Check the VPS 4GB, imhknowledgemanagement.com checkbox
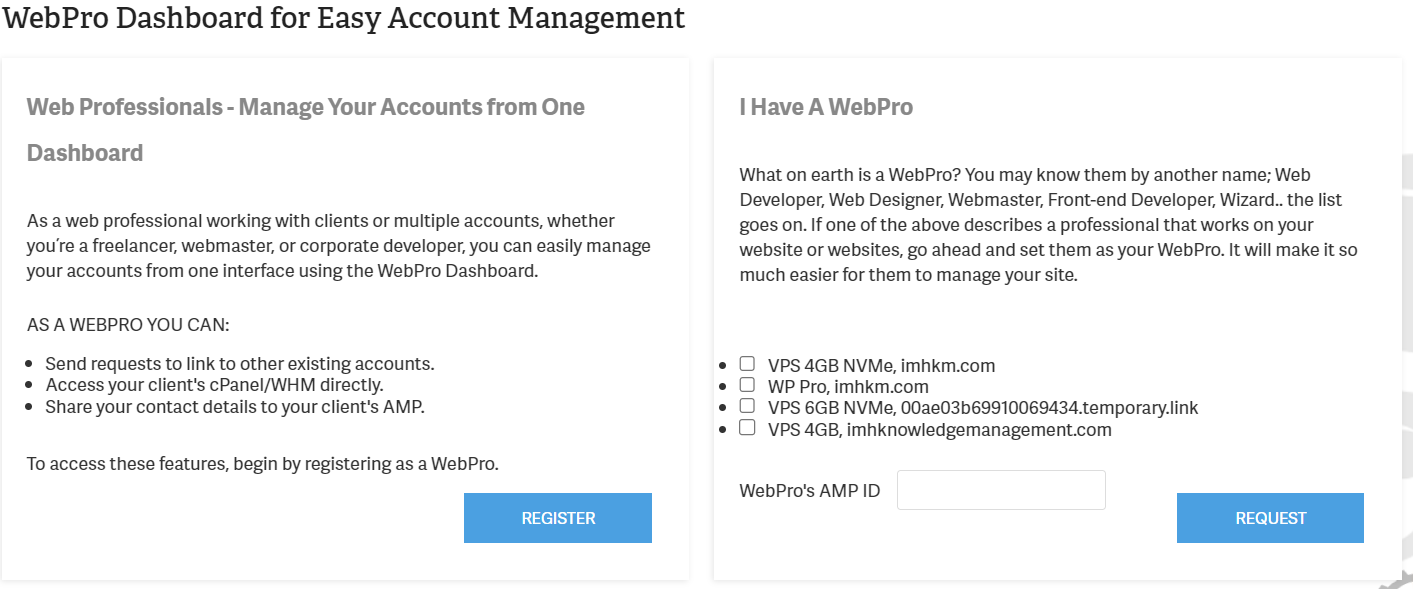This screenshot has width=1413, height=589. 746,426
